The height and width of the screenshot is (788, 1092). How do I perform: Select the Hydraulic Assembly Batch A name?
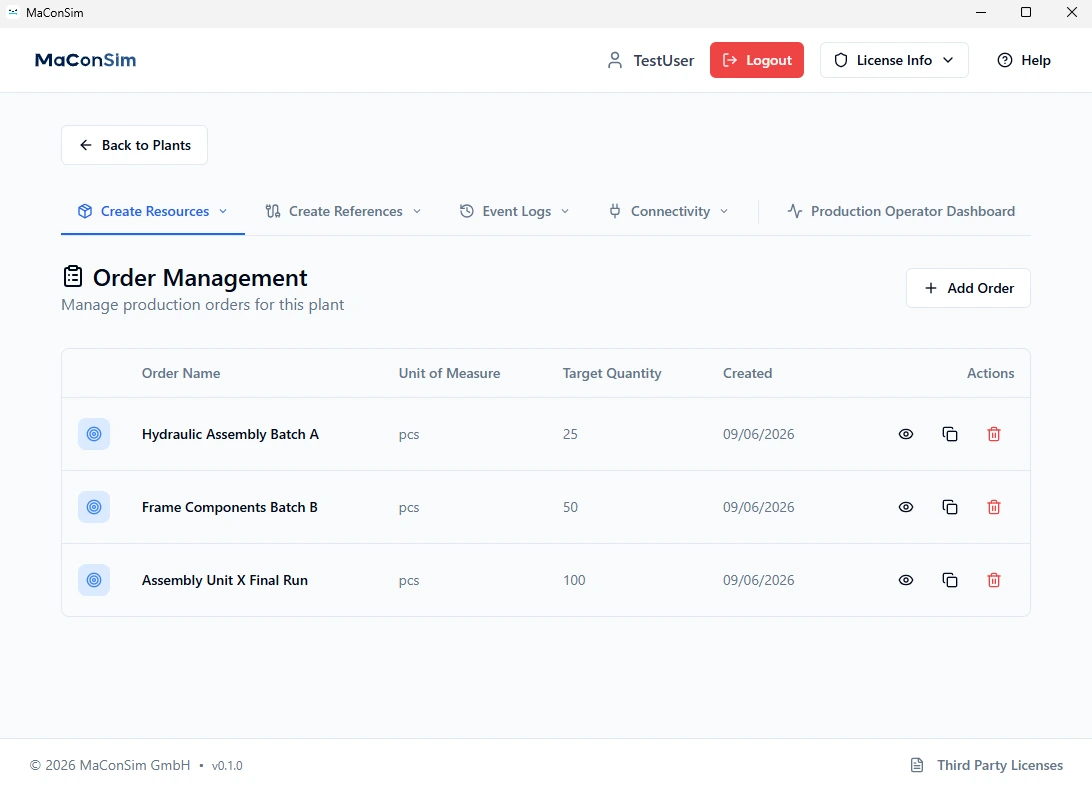pyautogui.click(x=231, y=434)
